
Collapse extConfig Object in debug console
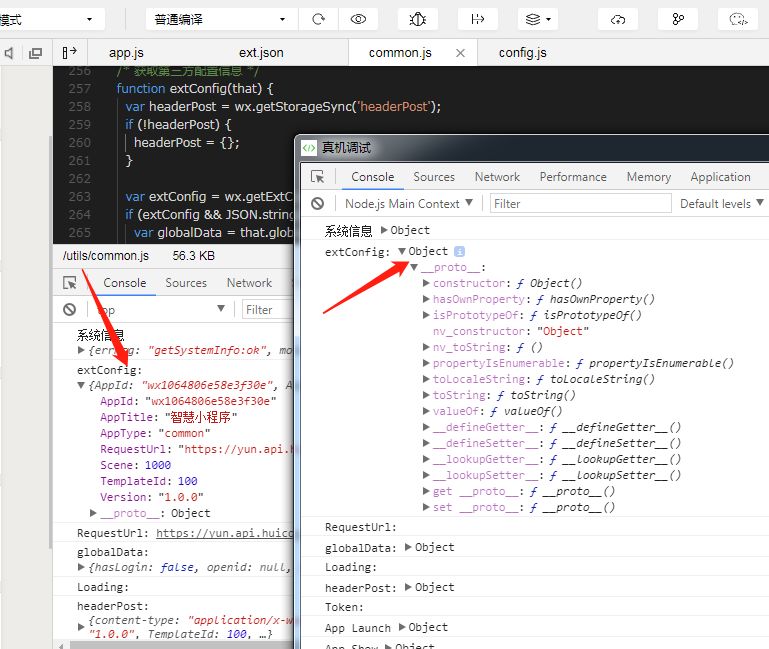(x=402, y=251)
